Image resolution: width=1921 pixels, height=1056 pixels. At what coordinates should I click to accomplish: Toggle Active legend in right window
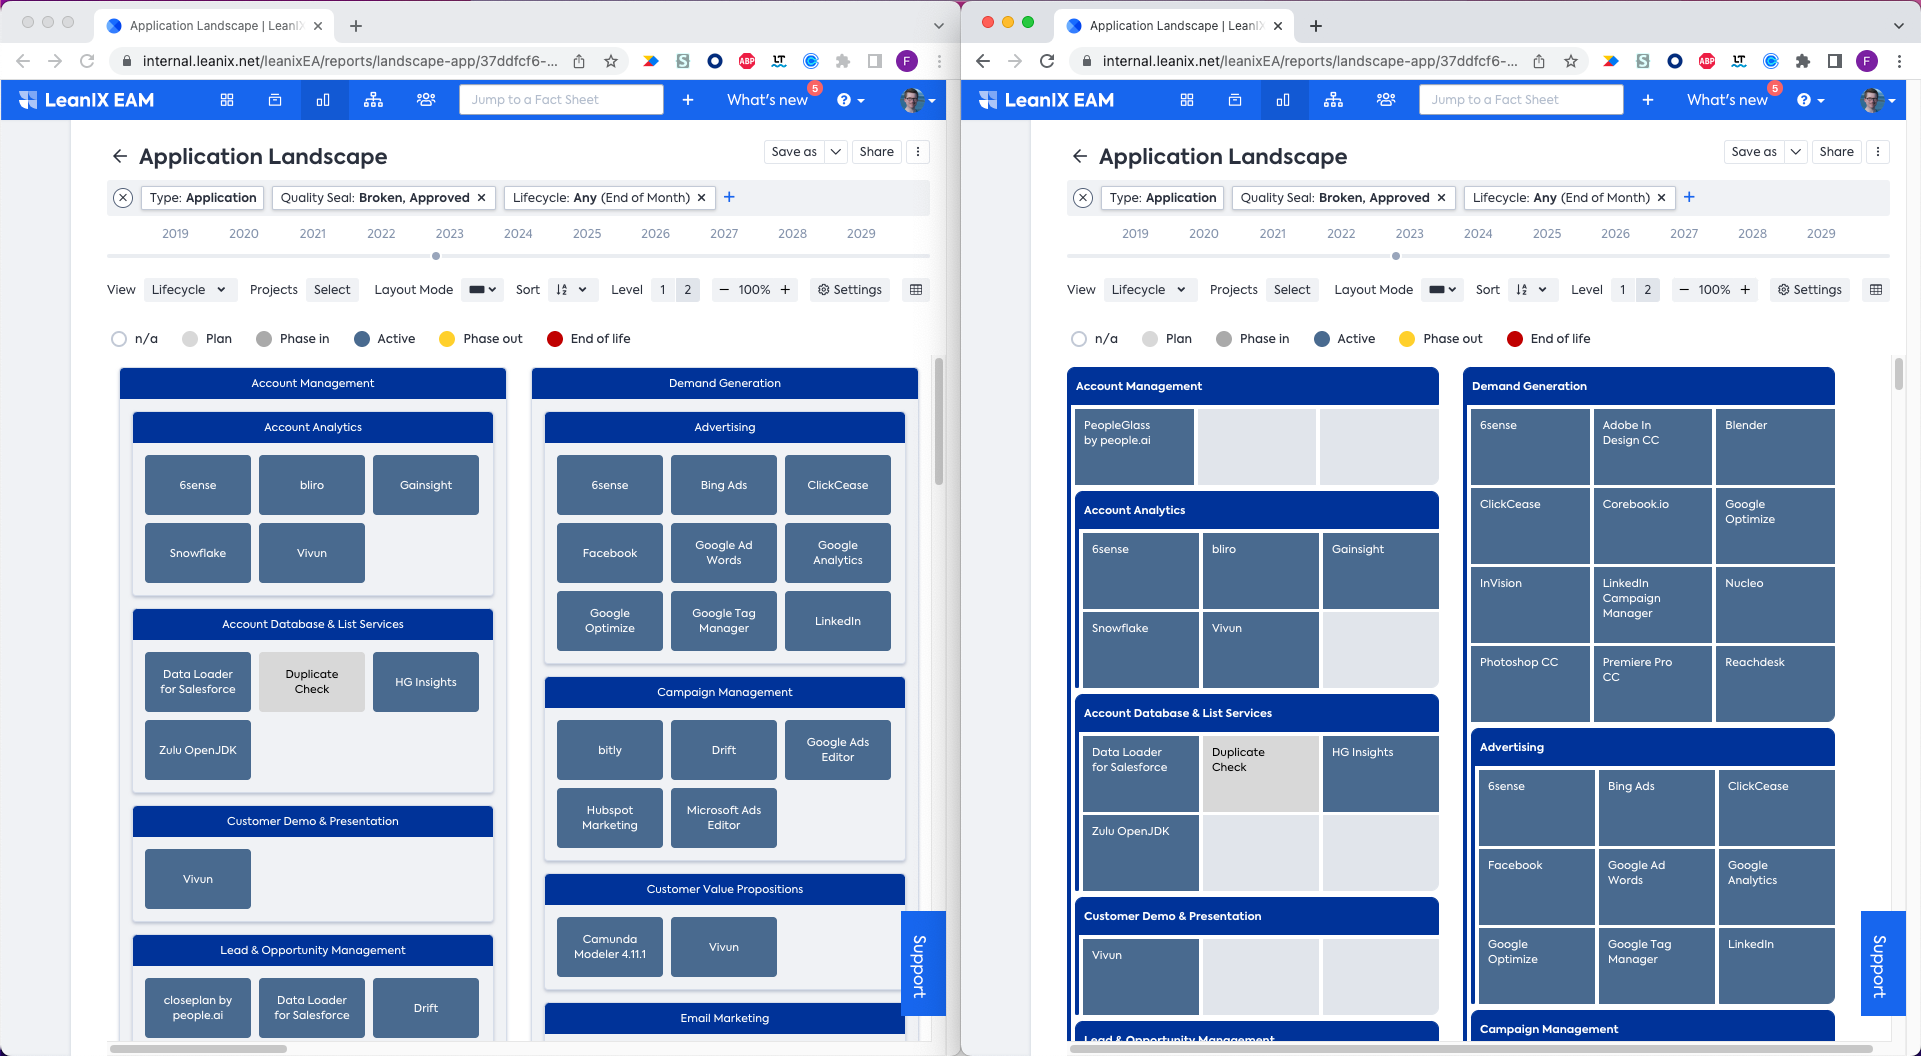1345,339
